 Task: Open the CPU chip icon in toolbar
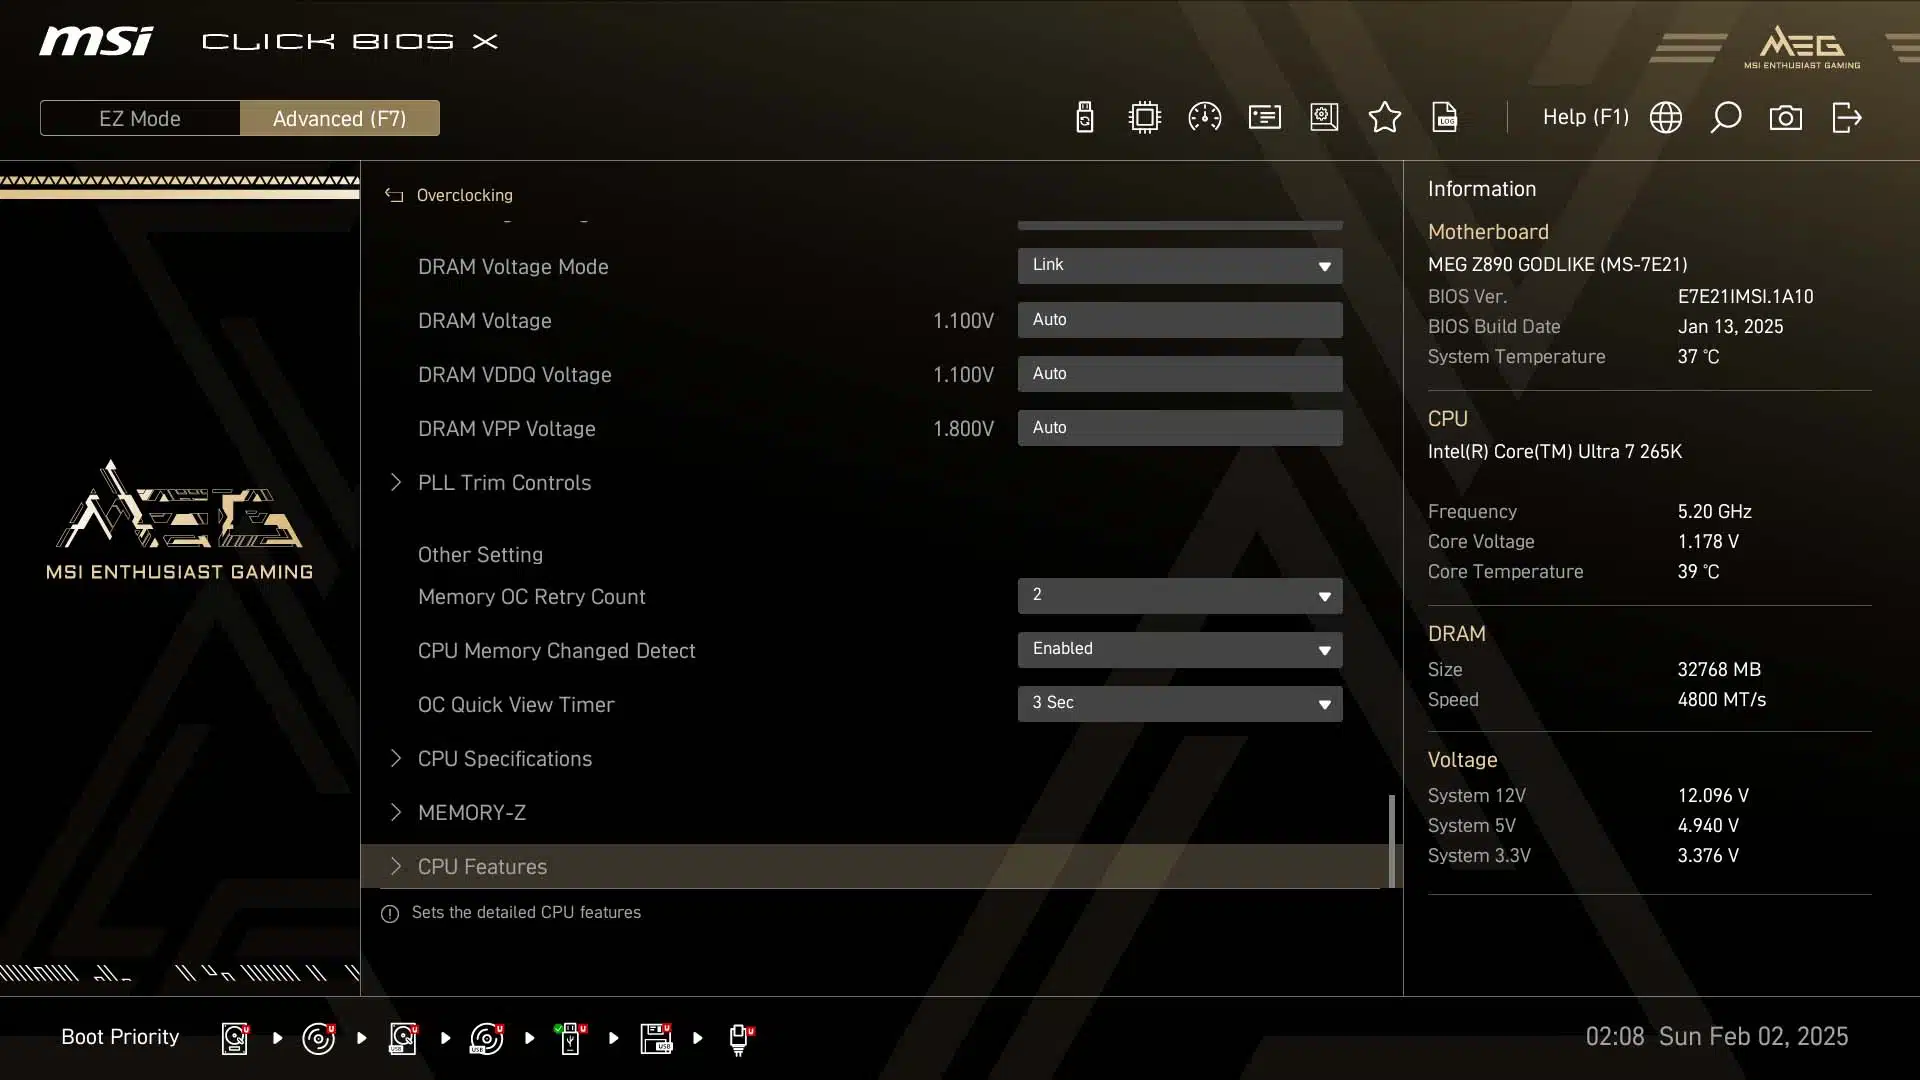click(x=1144, y=118)
